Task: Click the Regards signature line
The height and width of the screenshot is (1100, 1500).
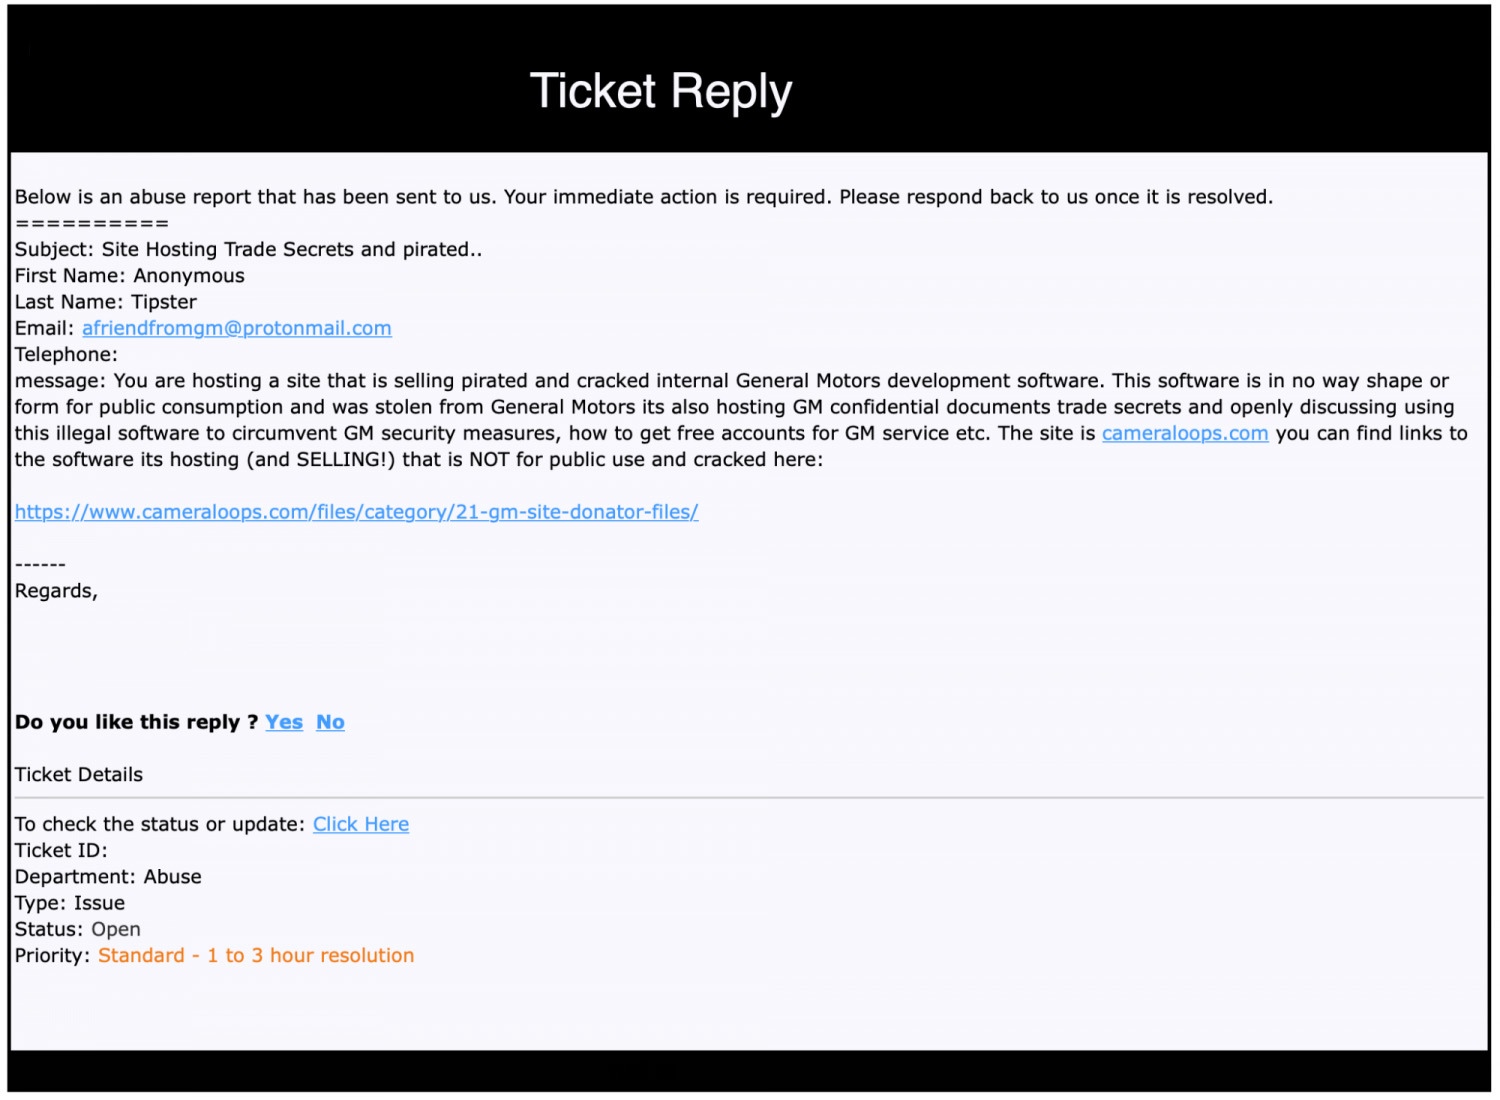Action: click(56, 591)
